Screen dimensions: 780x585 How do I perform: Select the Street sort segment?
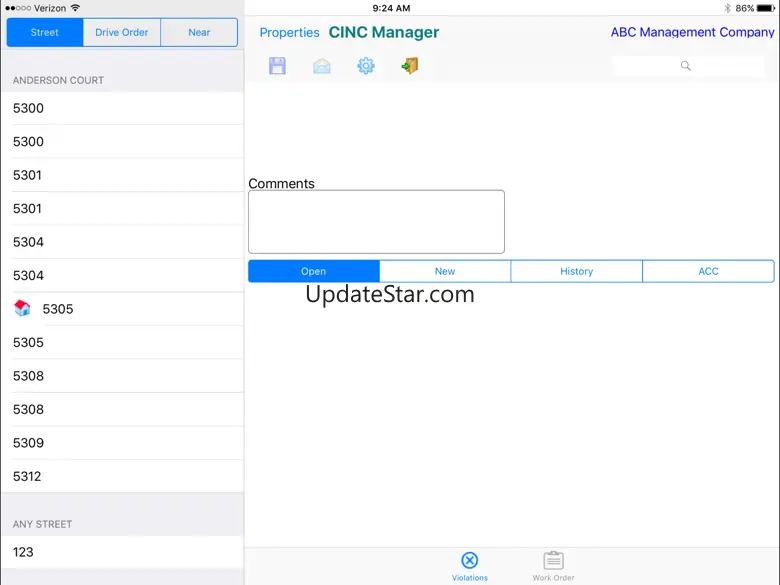click(45, 32)
